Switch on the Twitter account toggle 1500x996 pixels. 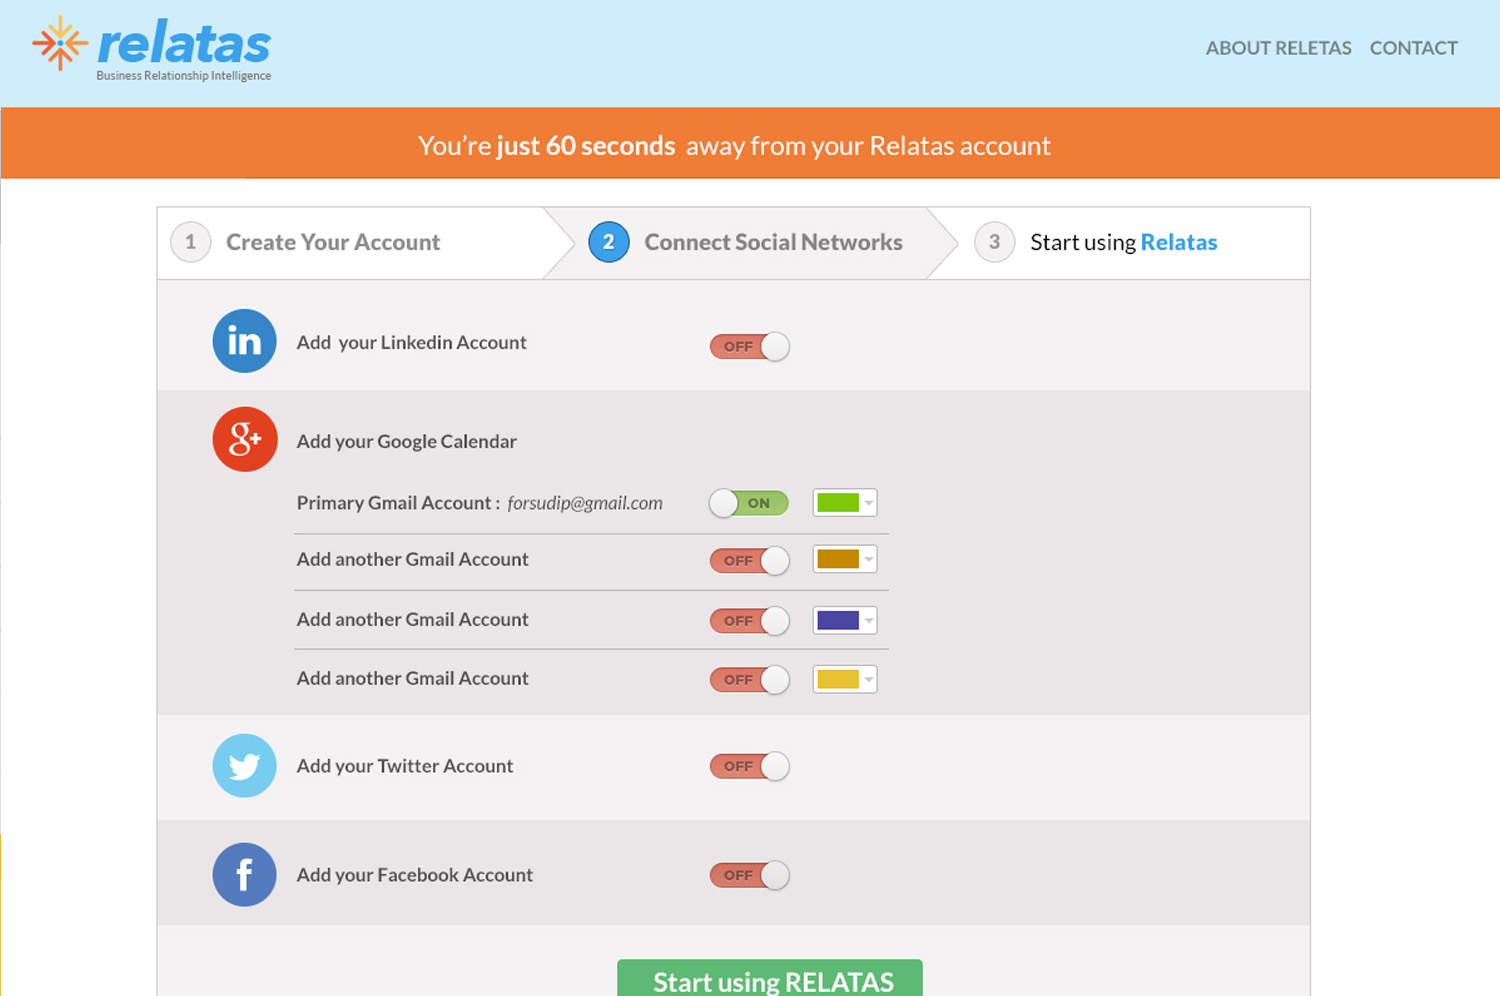tap(749, 766)
